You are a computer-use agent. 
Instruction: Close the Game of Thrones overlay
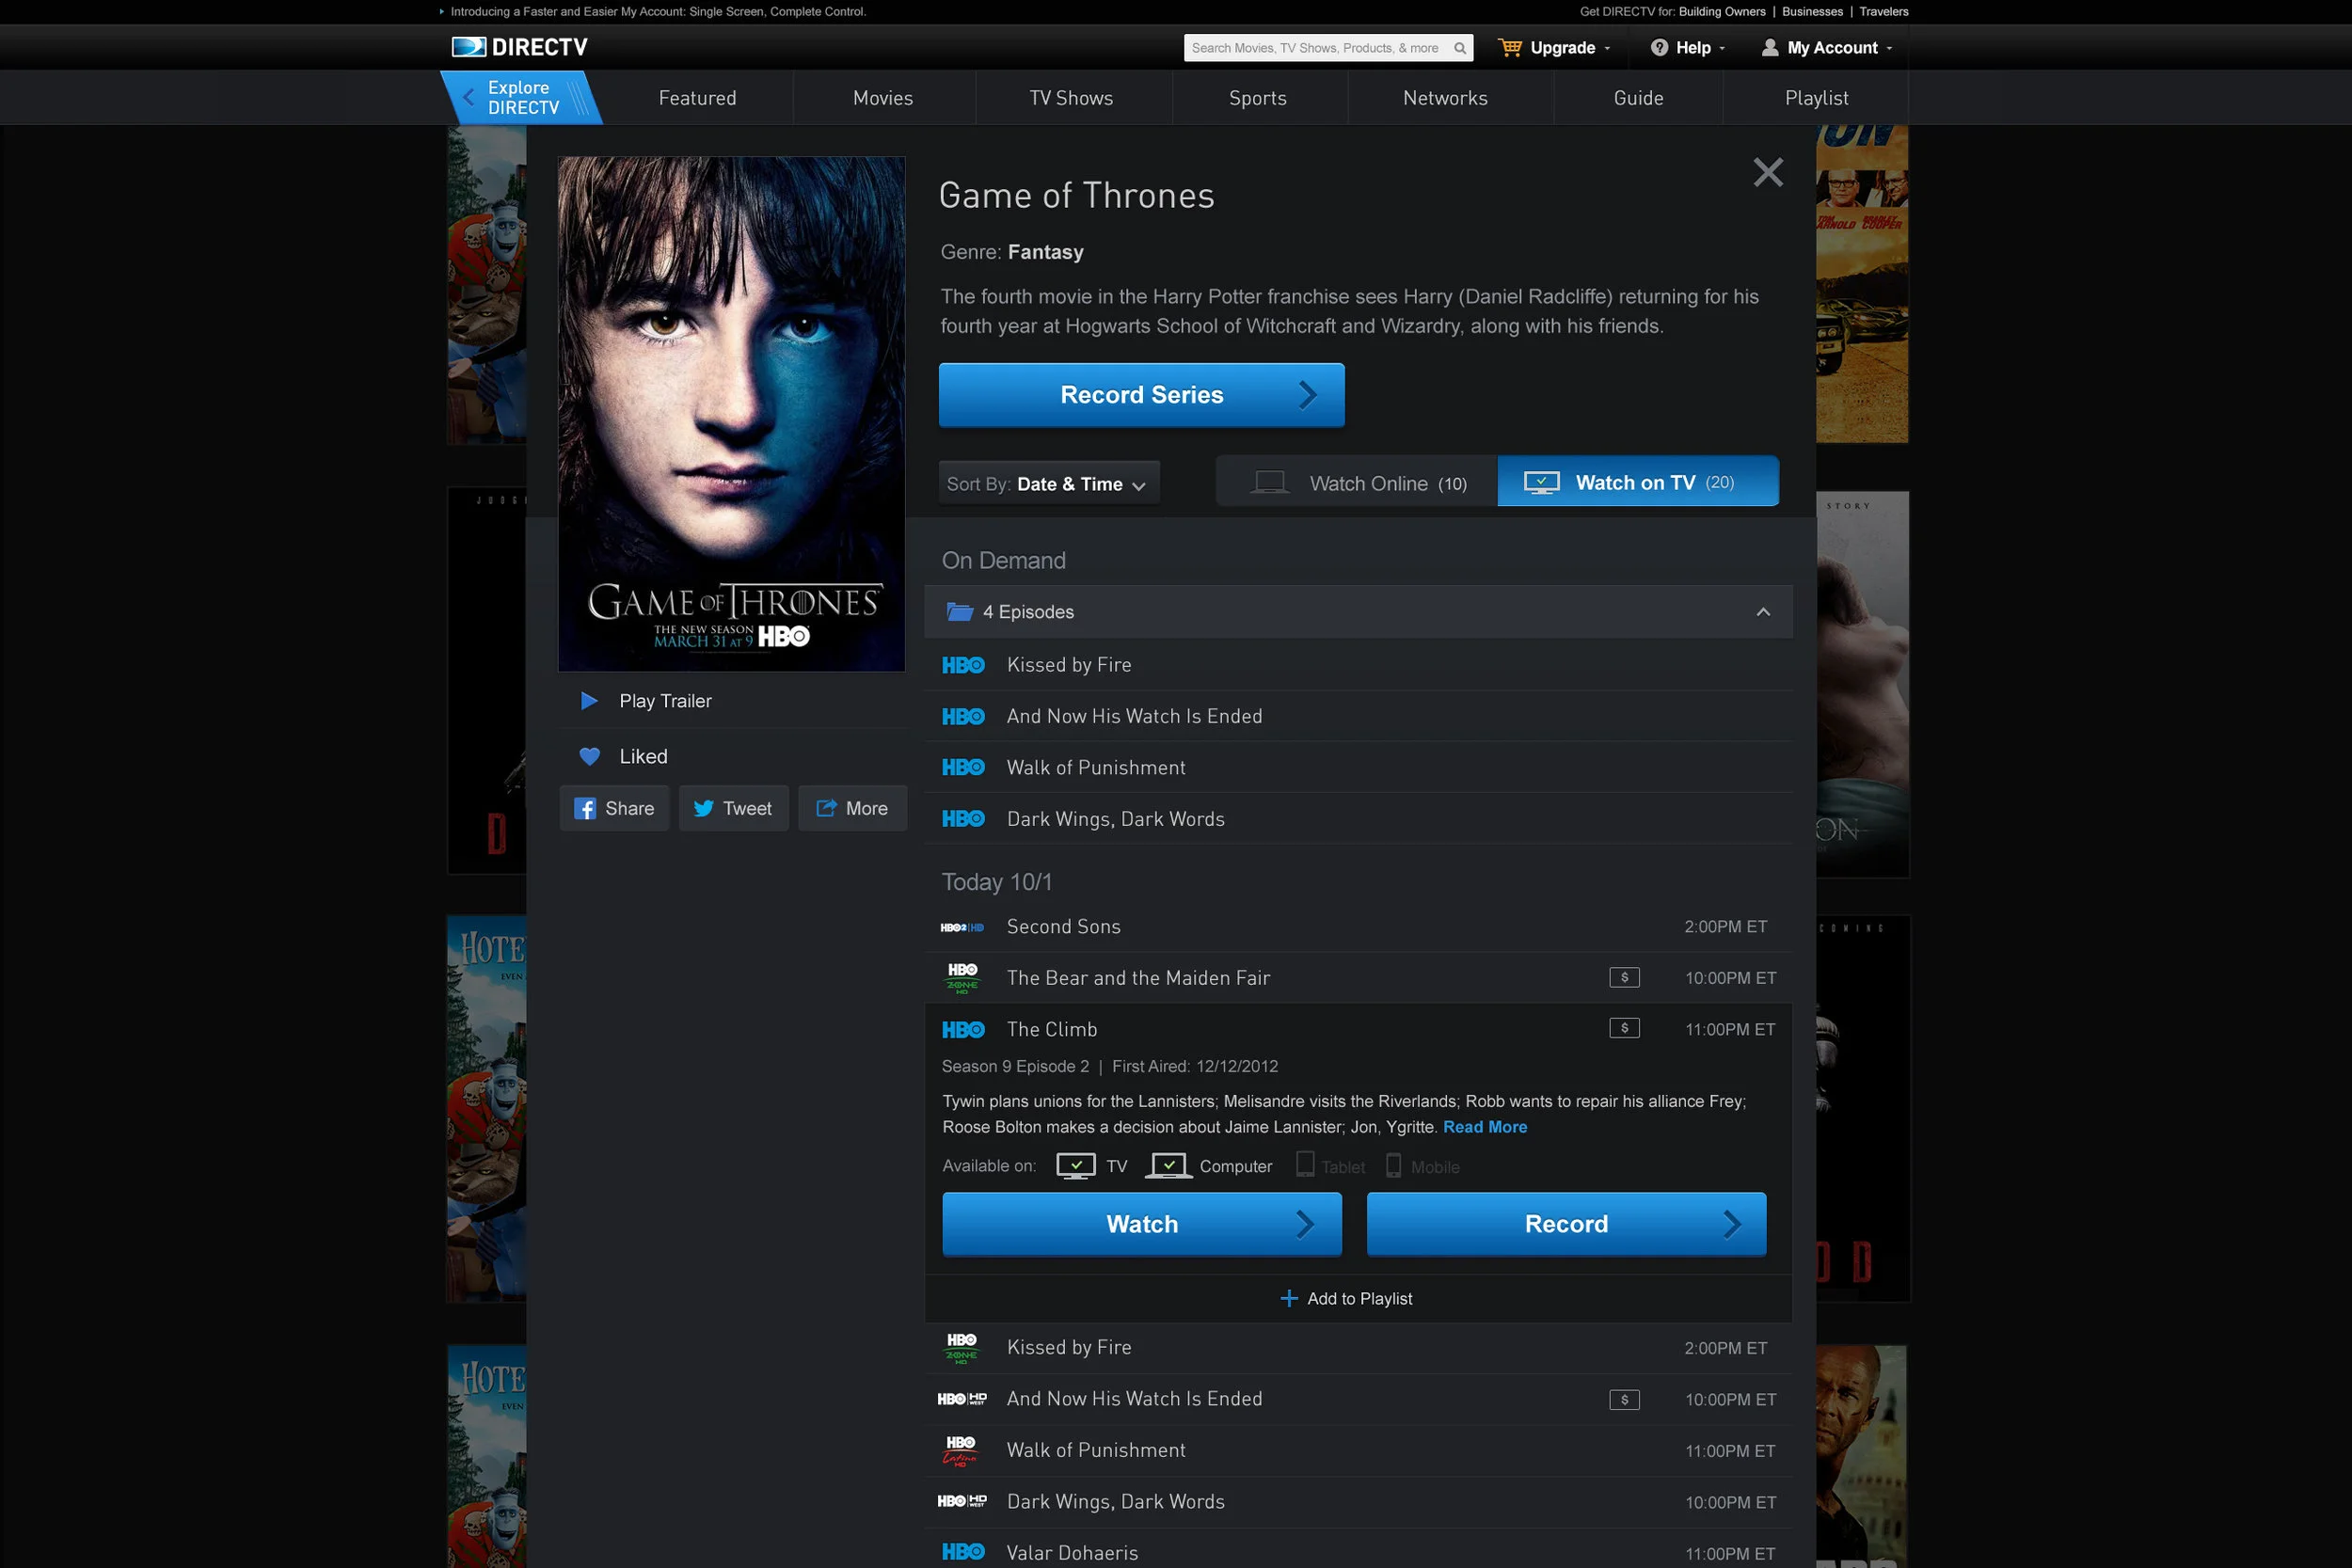click(x=1768, y=172)
